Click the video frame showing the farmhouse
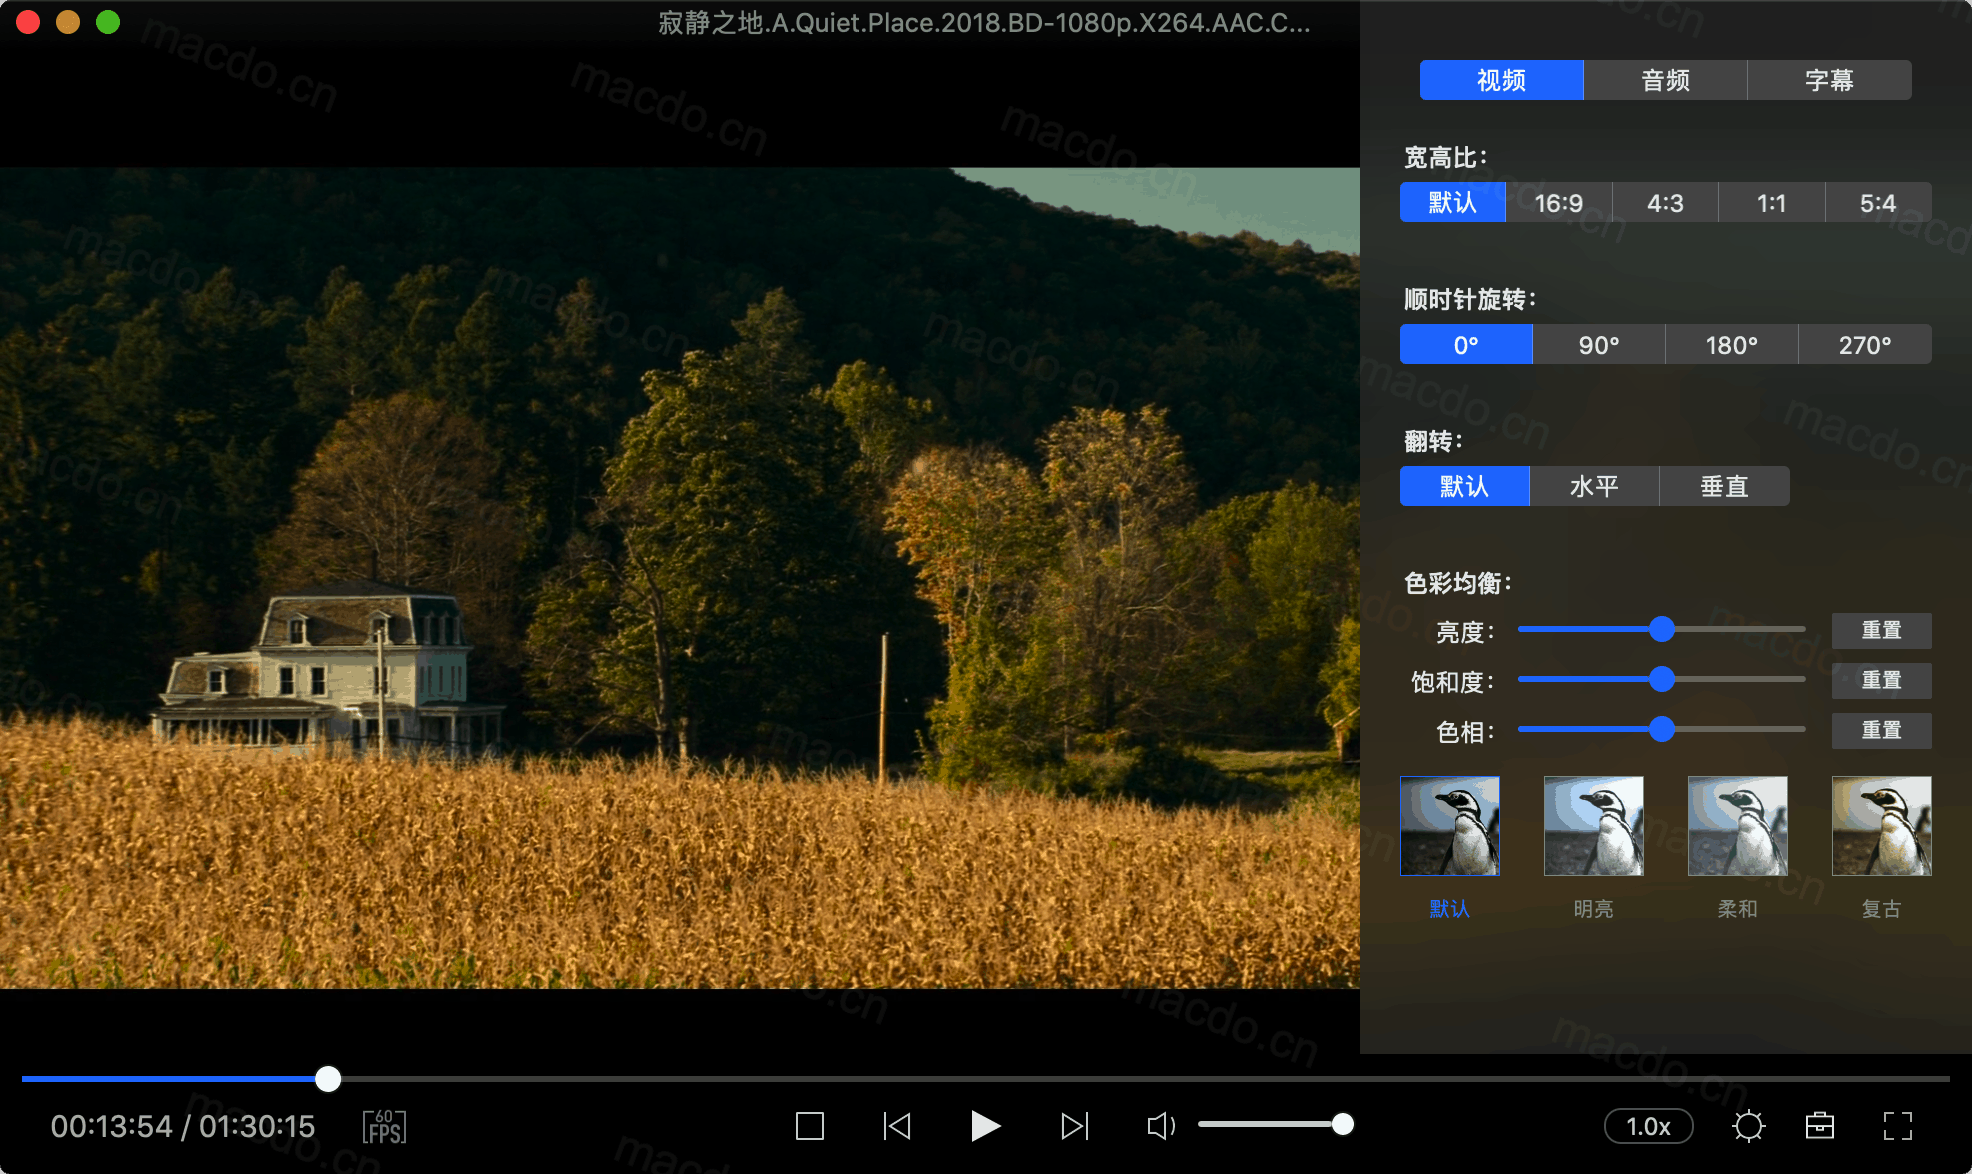 (x=680, y=578)
